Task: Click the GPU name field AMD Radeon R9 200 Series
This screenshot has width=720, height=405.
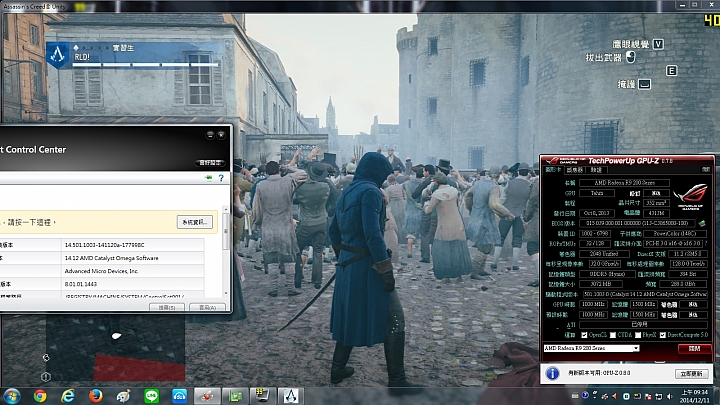Action: [624, 183]
